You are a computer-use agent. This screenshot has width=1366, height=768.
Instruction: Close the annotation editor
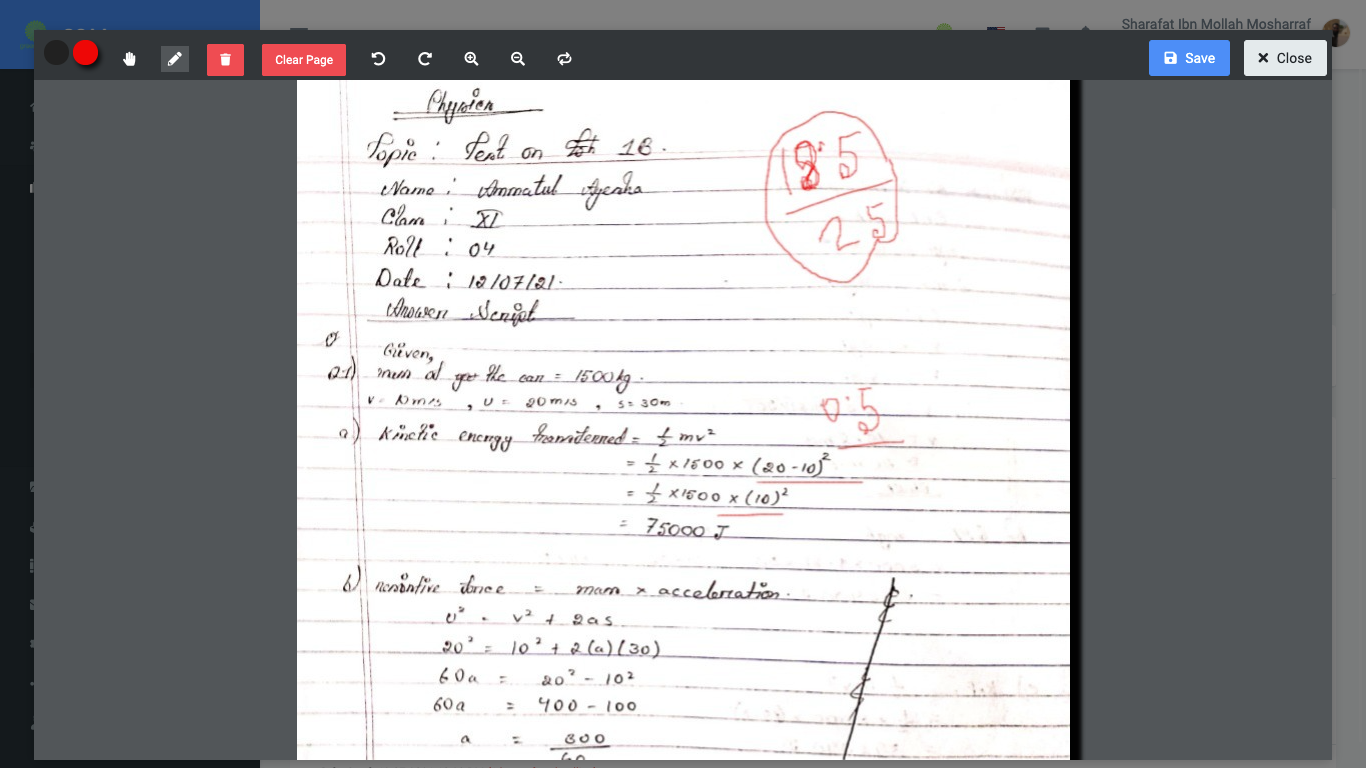coord(1285,58)
